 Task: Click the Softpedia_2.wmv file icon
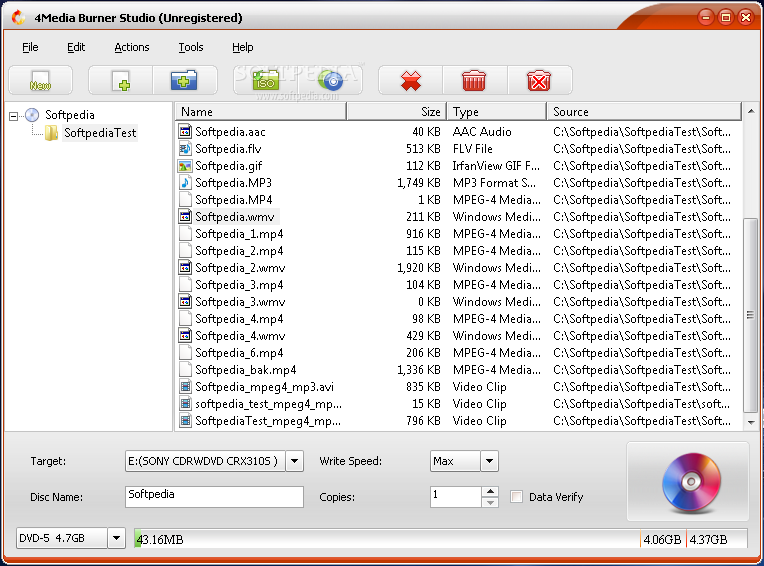click(185, 267)
